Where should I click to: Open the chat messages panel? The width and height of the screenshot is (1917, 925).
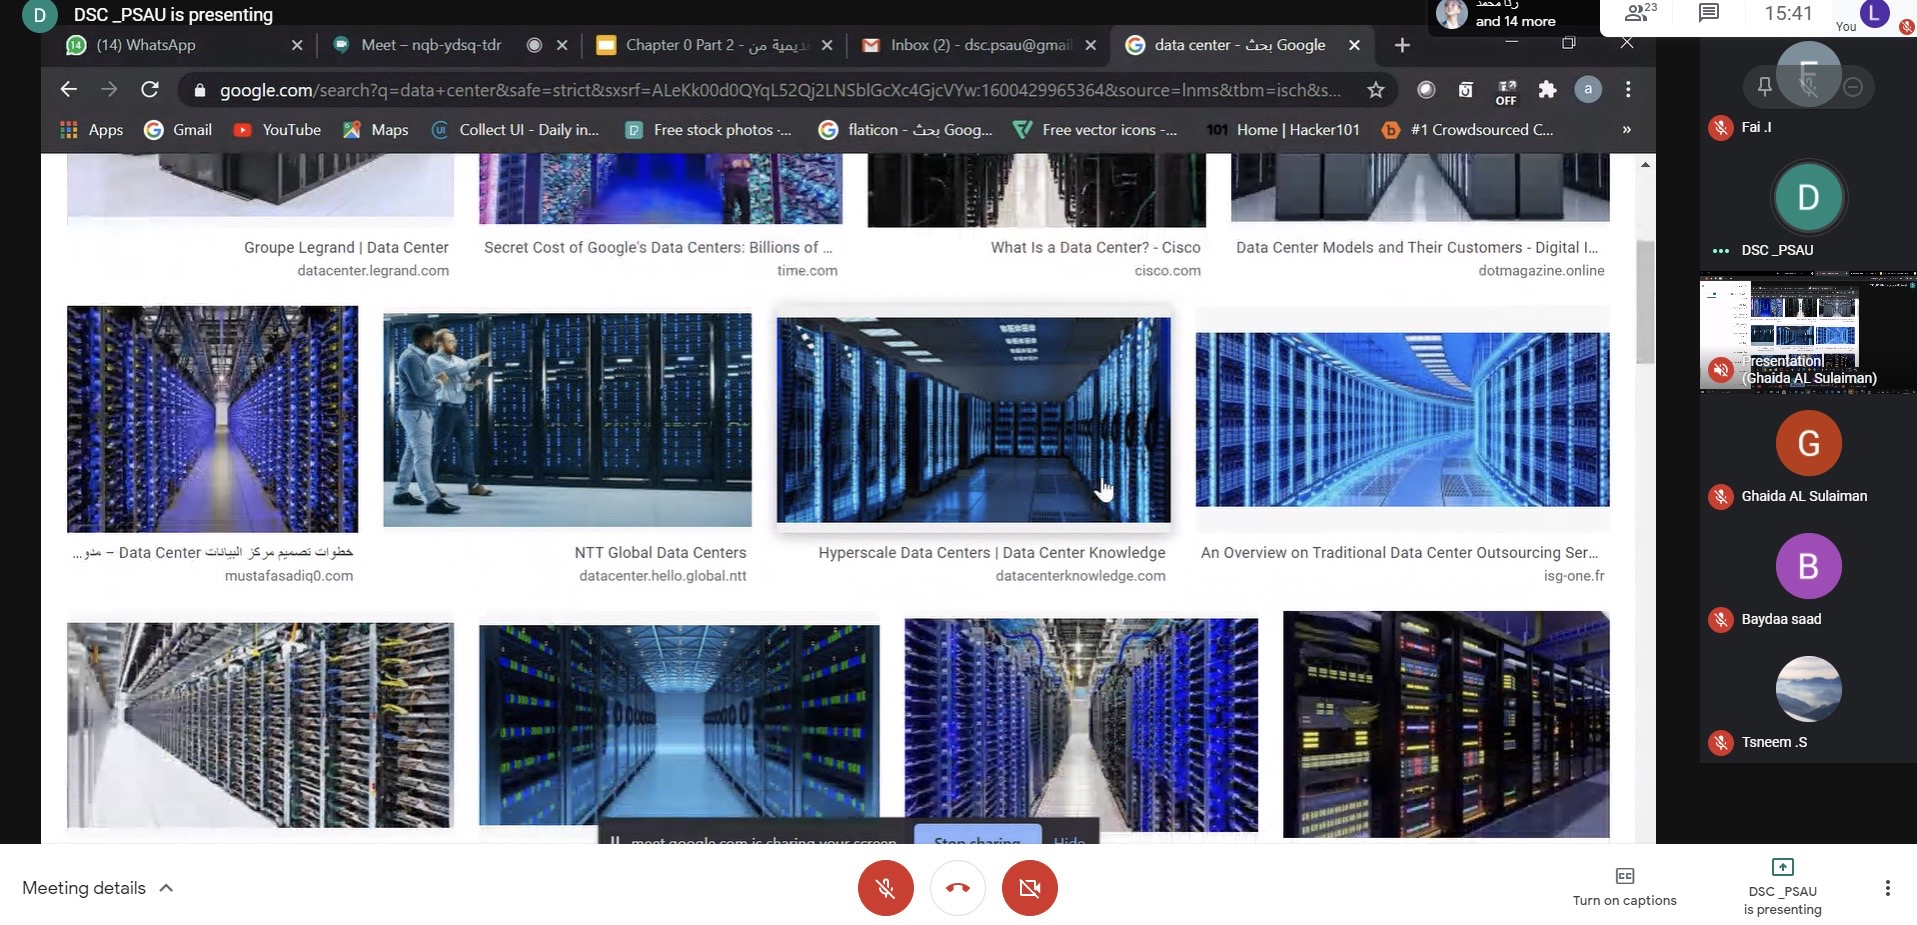tap(1709, 13)
